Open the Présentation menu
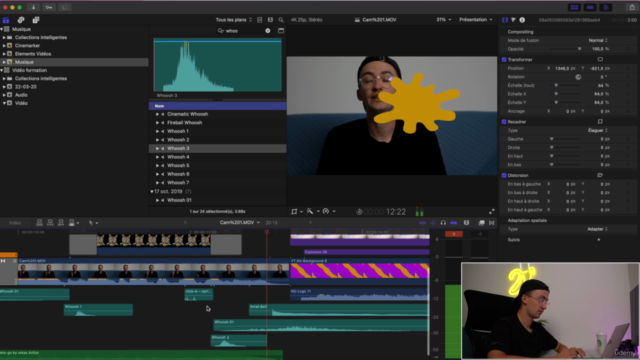 click(x=476, y=20)
